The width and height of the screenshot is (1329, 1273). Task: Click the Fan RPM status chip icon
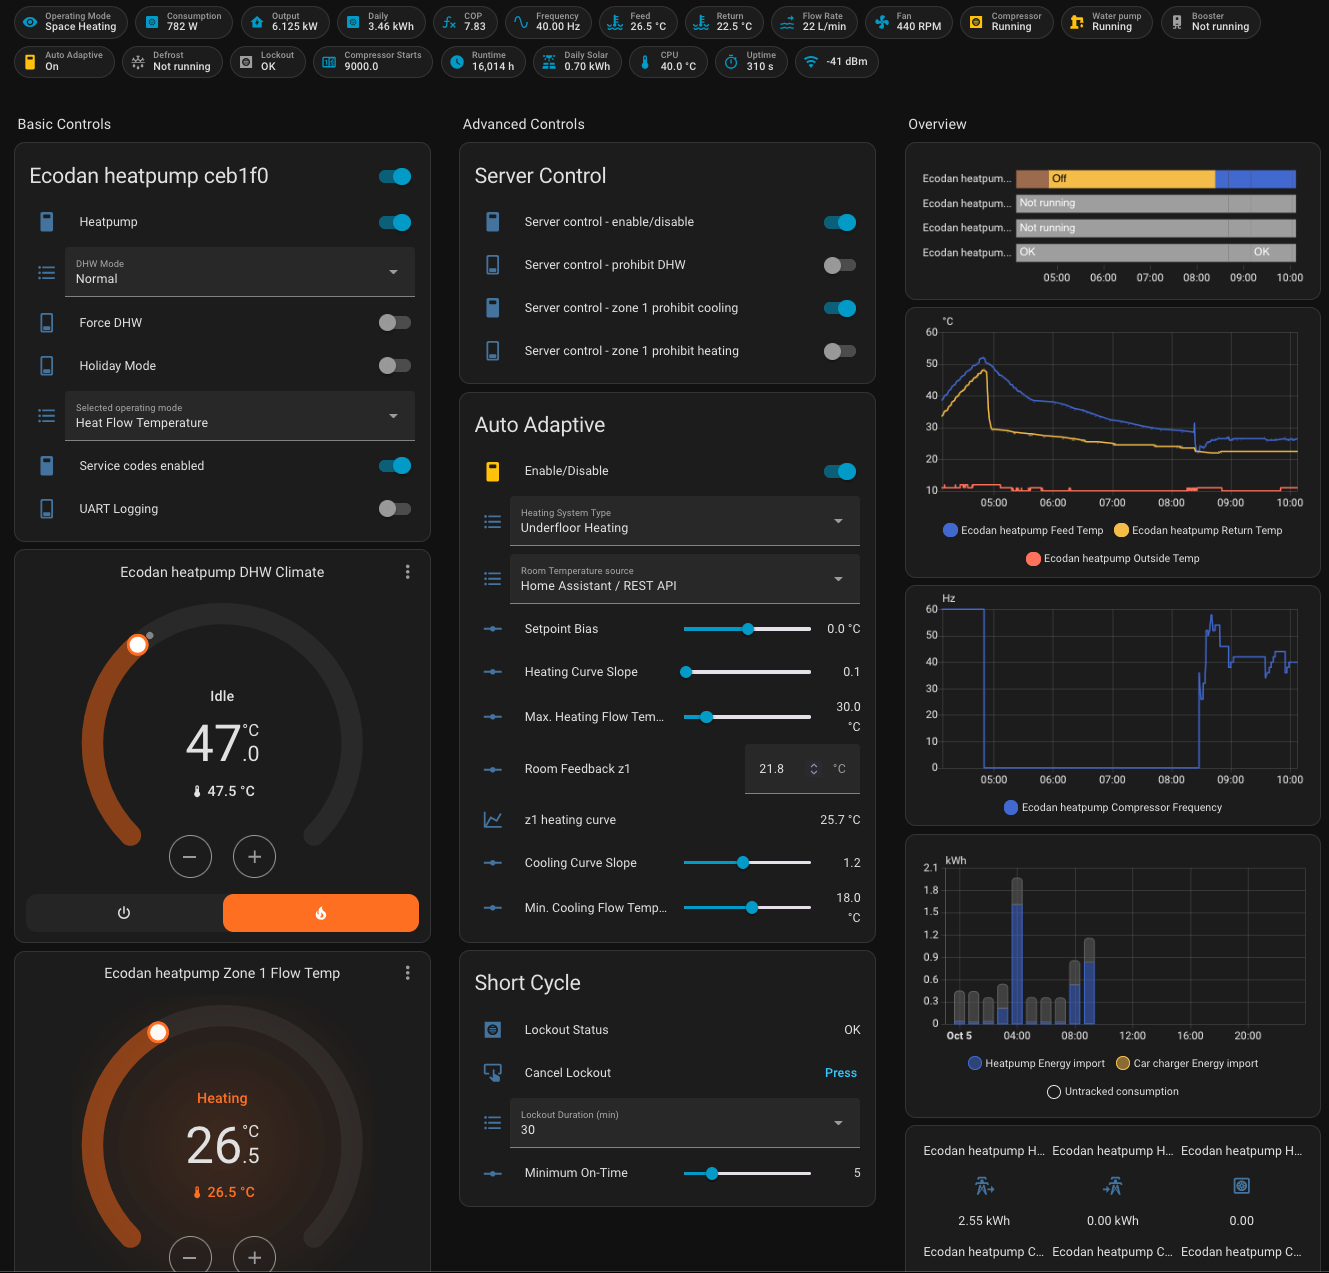[882, 22]
